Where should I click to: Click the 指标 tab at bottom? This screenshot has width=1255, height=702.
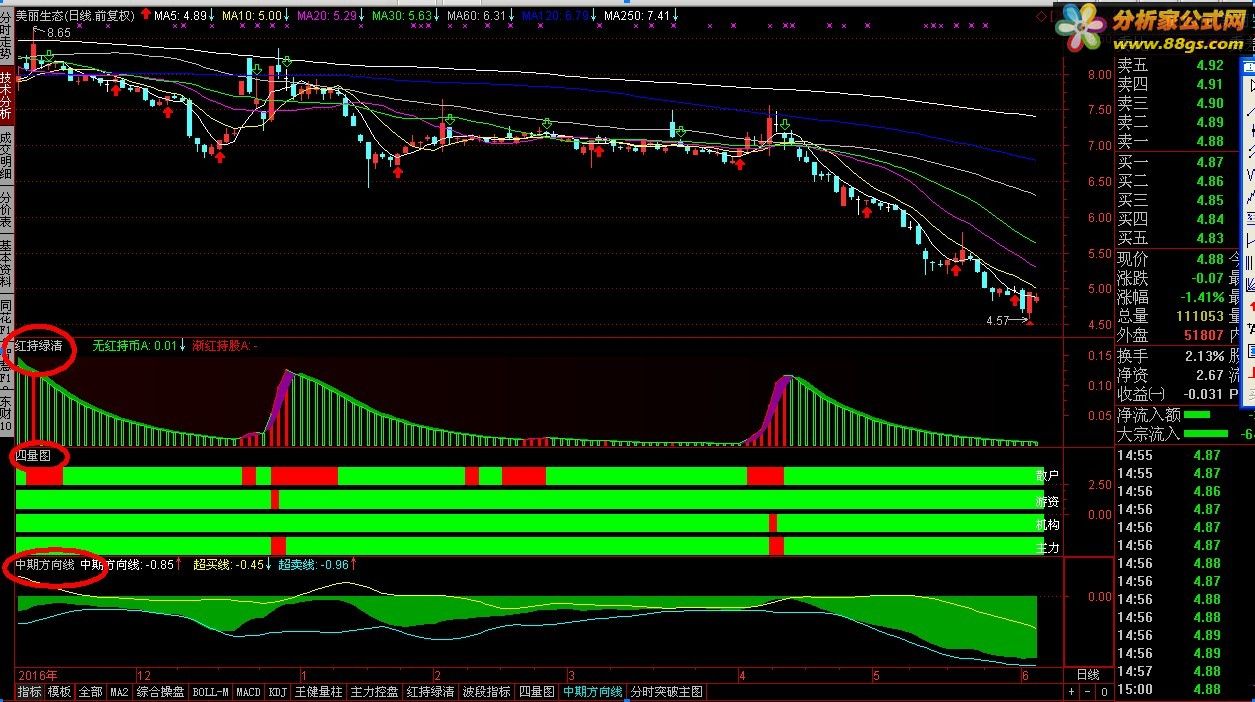30,692
